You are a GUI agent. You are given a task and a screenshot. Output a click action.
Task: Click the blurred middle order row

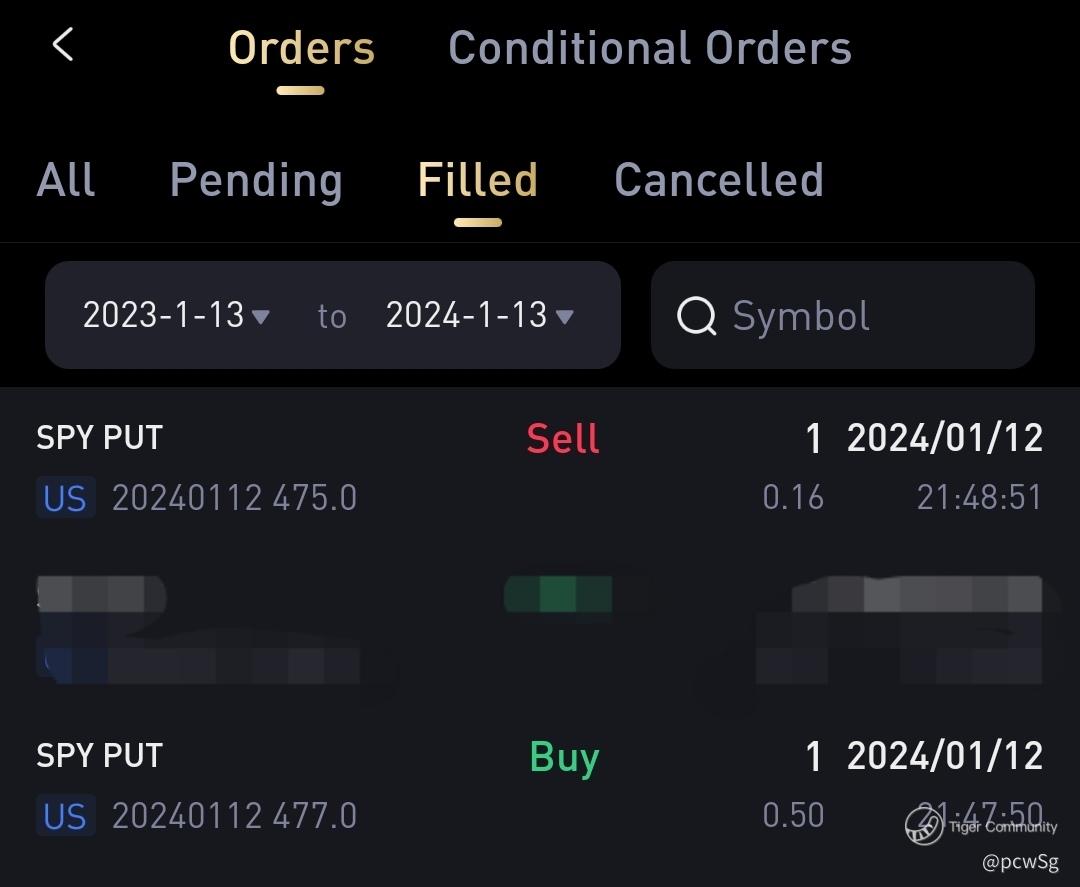click(x=540, y=625)
